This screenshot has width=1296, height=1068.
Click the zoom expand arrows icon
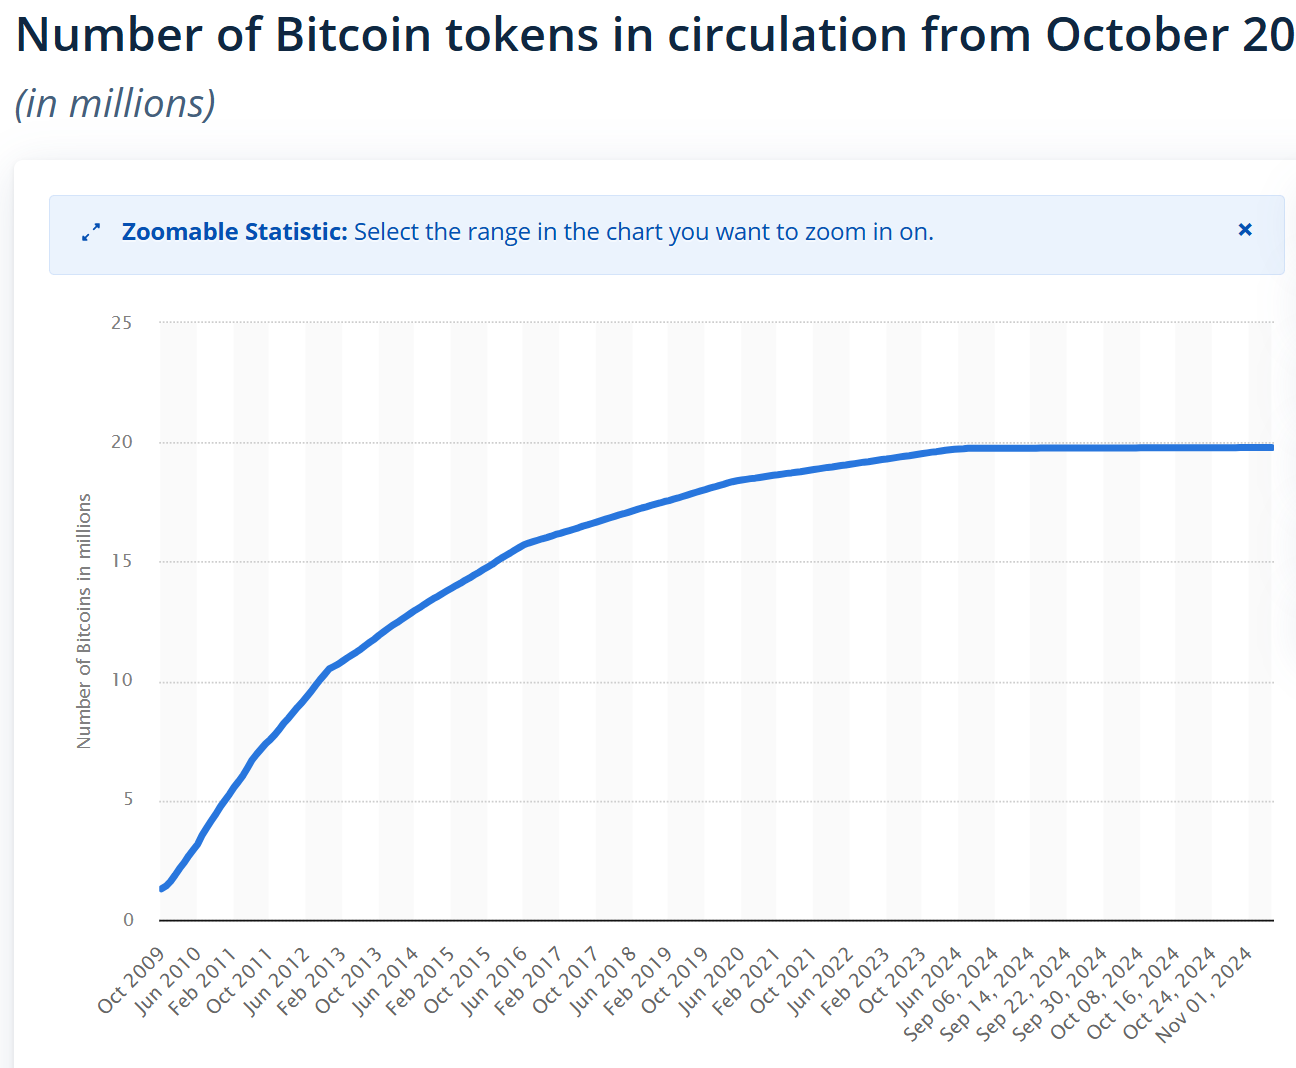pyautogui.click(x=91, y=232)
